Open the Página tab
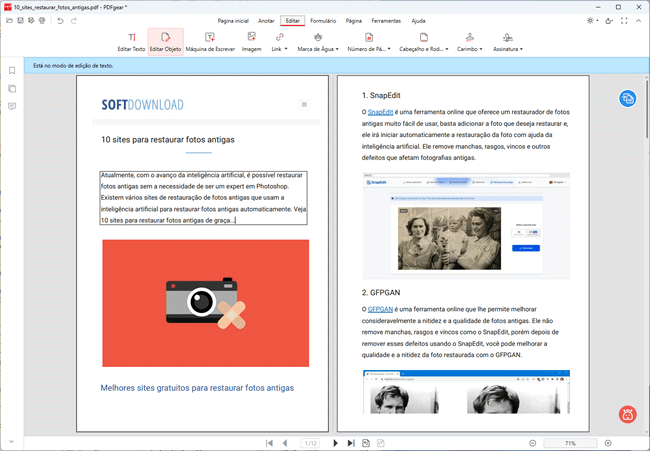Viewport: 650px width, 451px height. [x=354, y=21]
